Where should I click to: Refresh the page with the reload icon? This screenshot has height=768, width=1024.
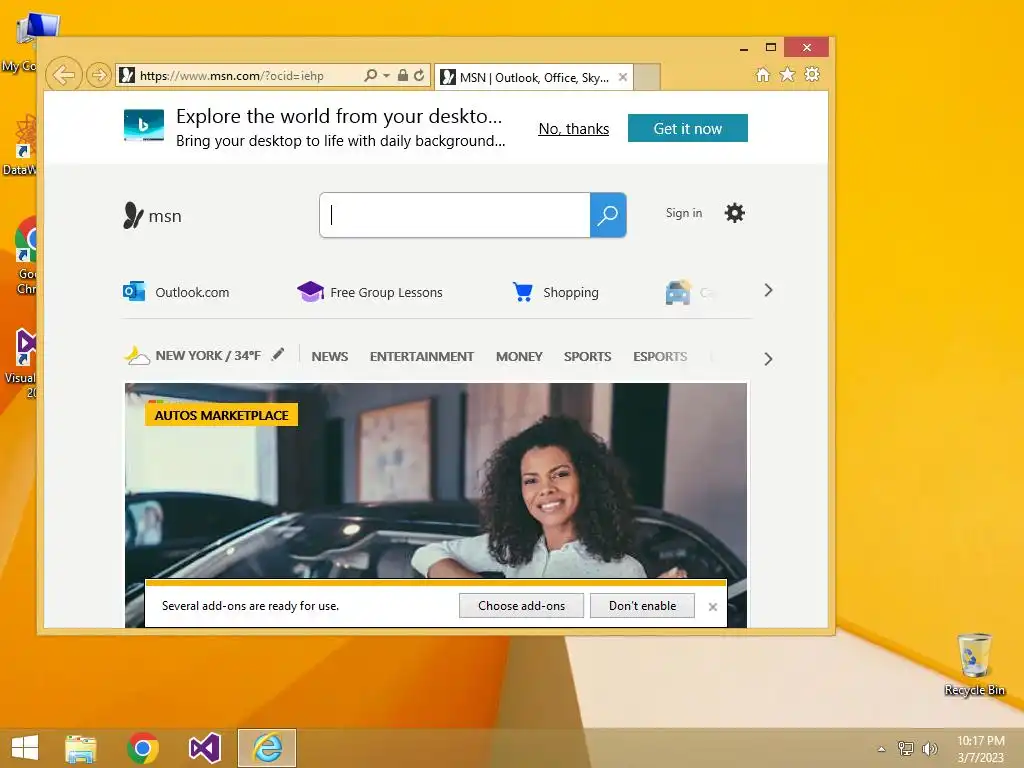[419, 76]
